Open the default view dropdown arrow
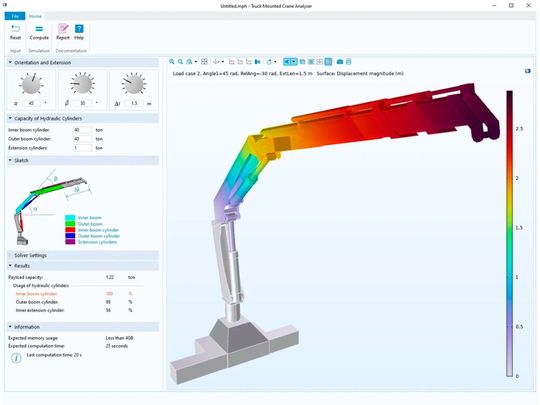The width and height of the screenshot is (540, 405). (x=222, y=62)
